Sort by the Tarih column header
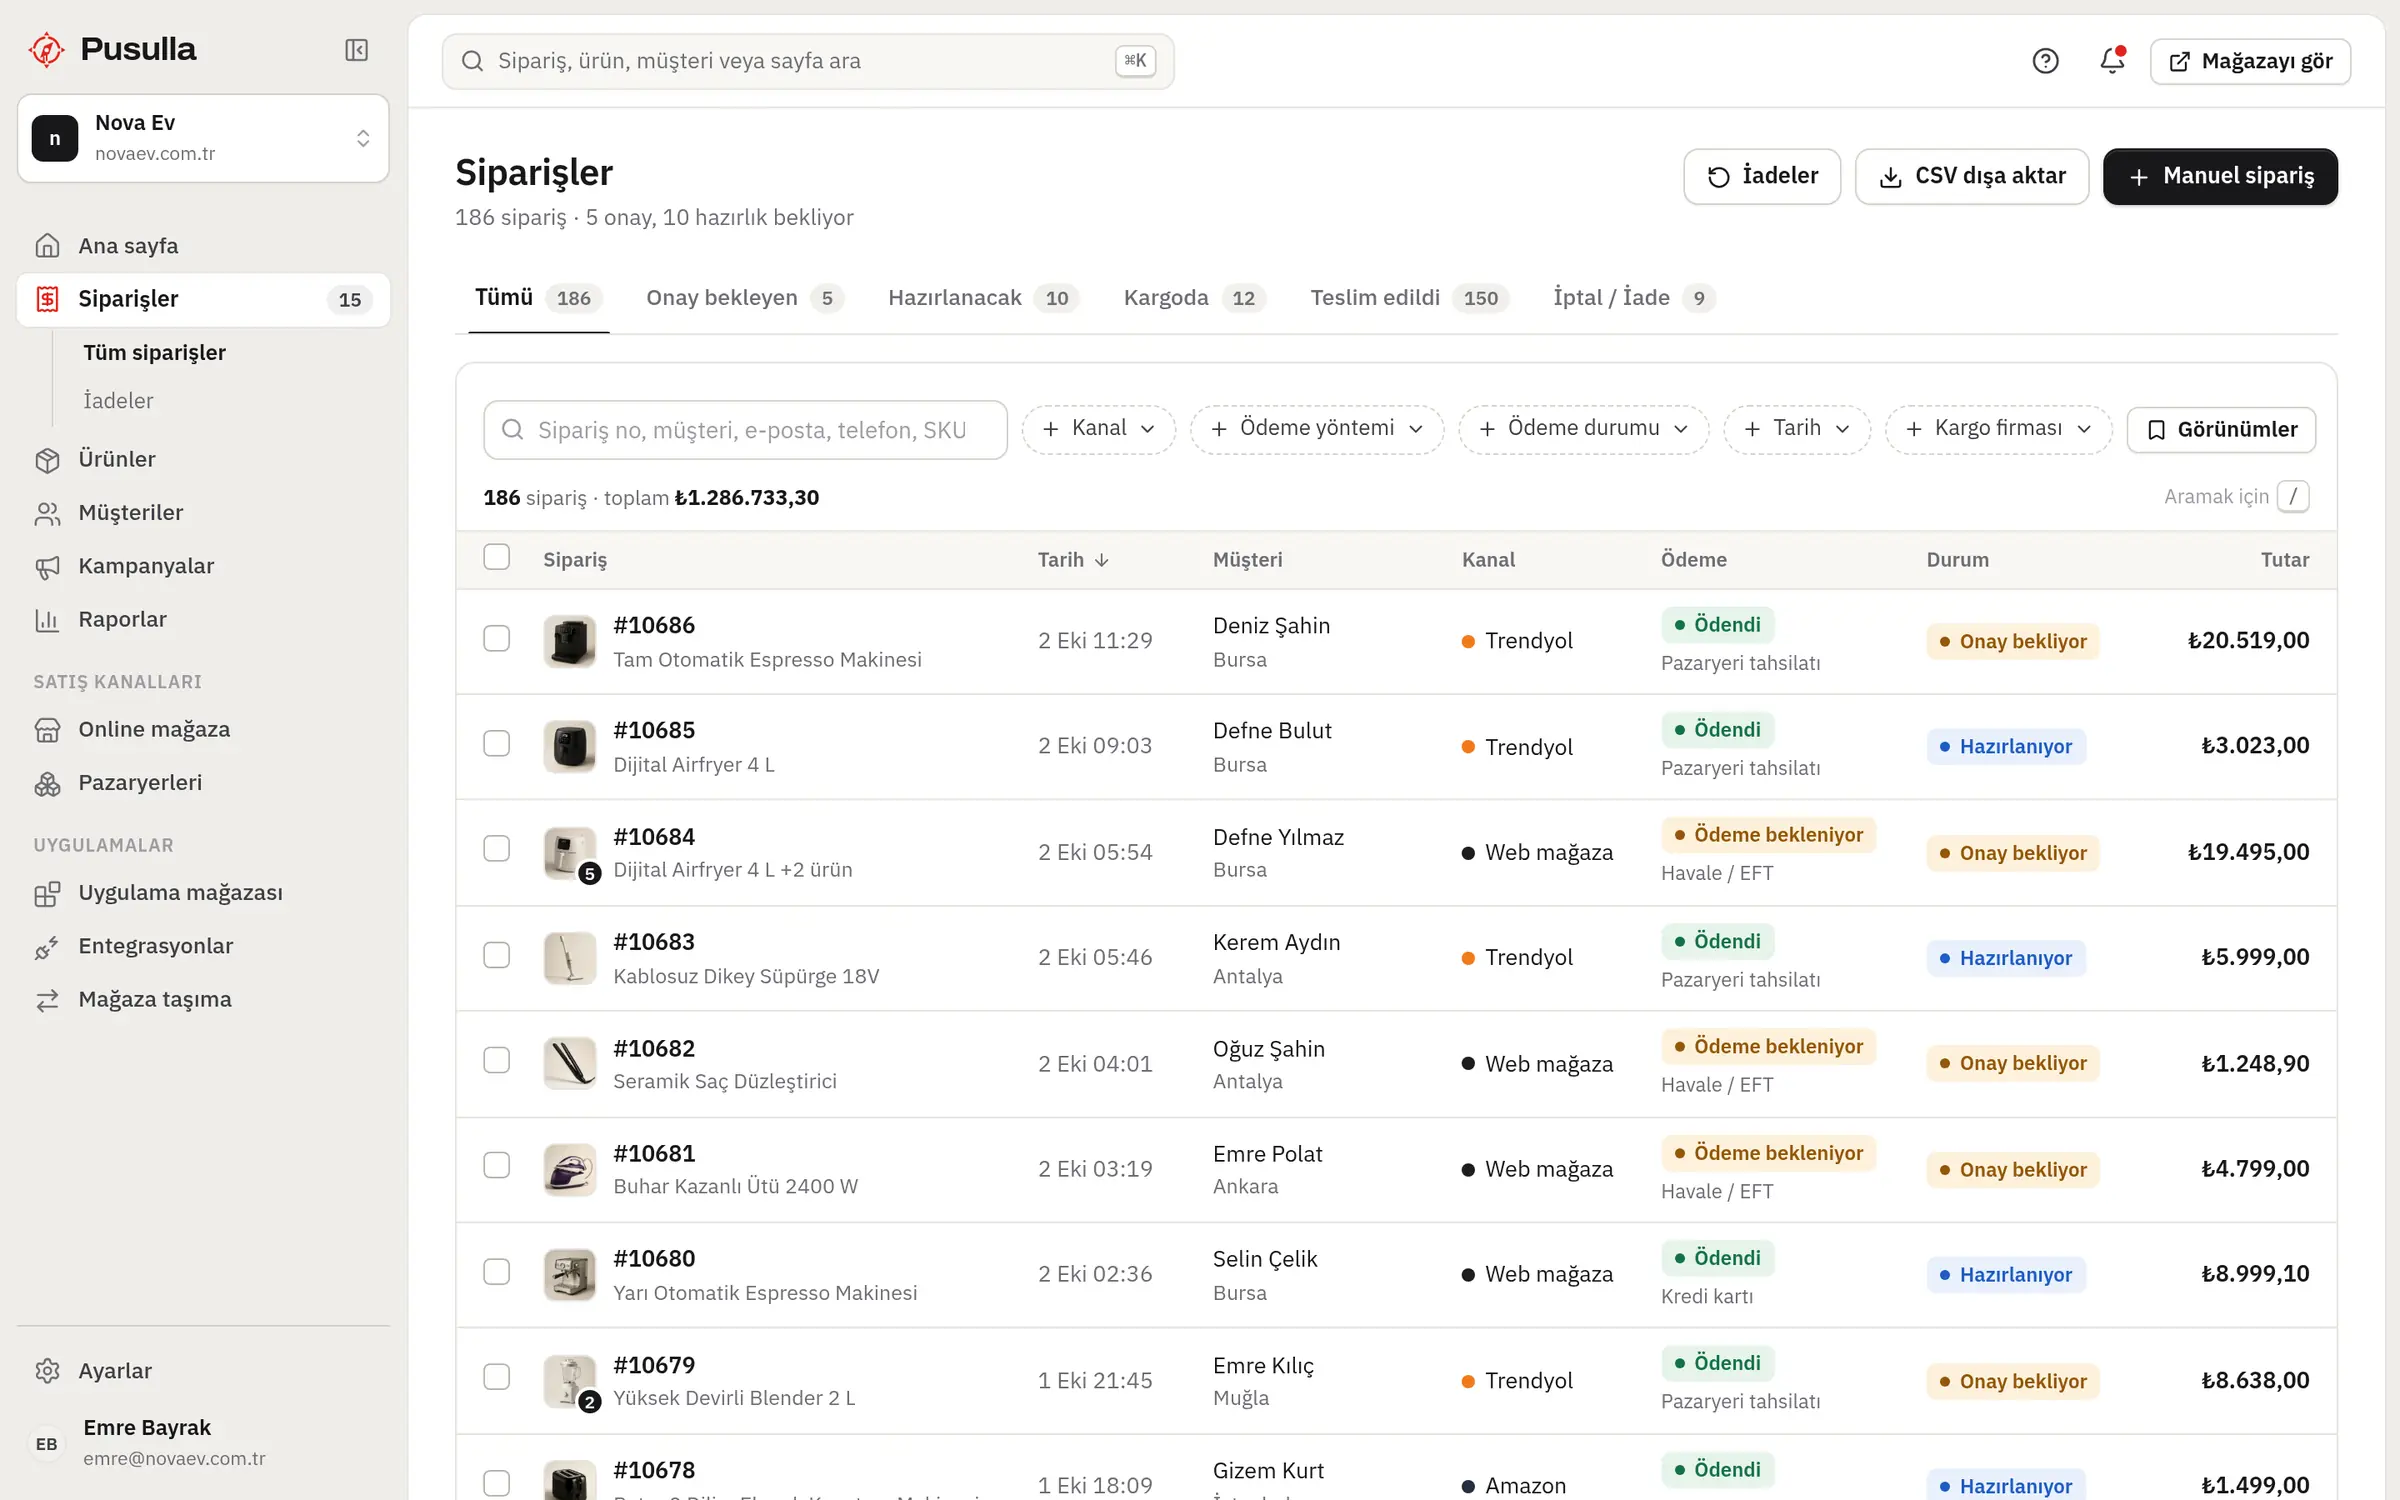2400x1500 pixels. [1073, 560]
